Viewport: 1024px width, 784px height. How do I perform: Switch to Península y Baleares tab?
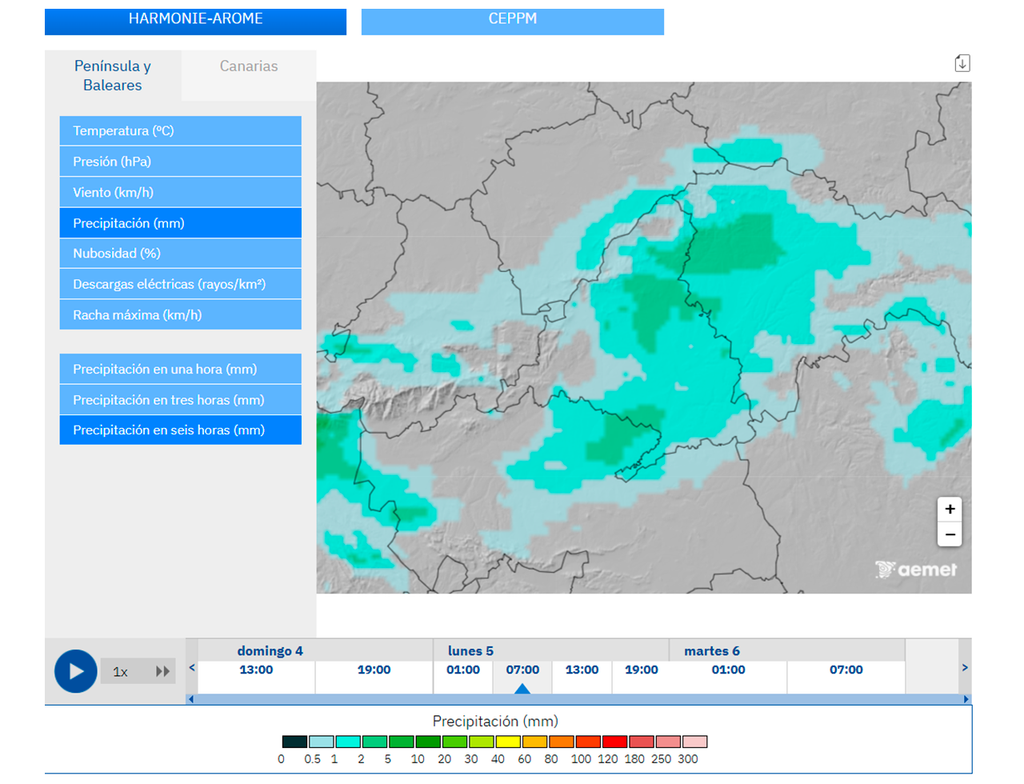113,76
